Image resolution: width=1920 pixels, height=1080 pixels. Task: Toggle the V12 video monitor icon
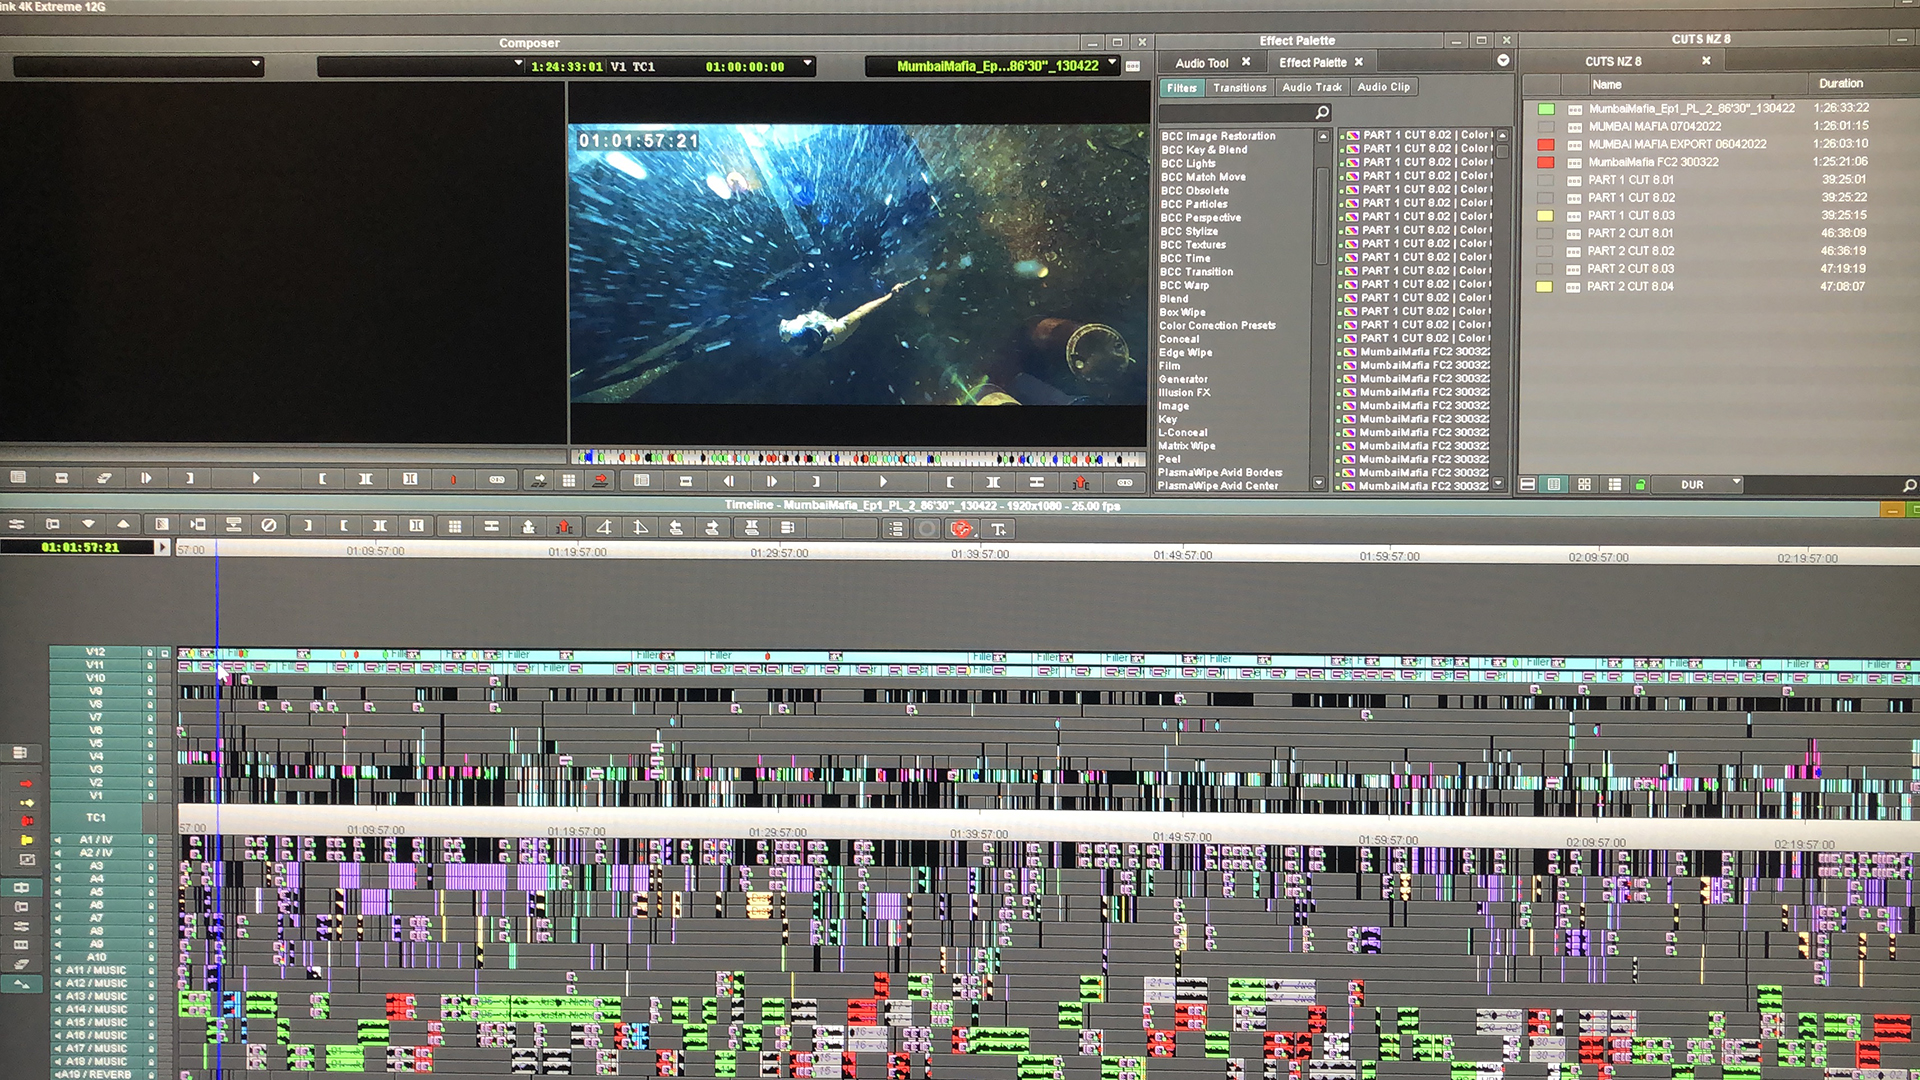coord(165,652)
